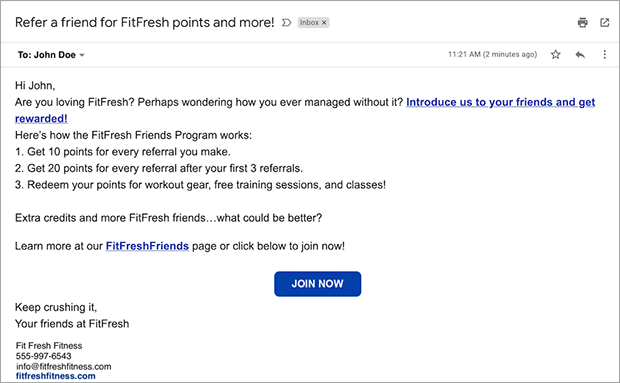This screenshot has height=383, width=620.
Task: Star the FitFresh email
Action: (x=556, y=55)
